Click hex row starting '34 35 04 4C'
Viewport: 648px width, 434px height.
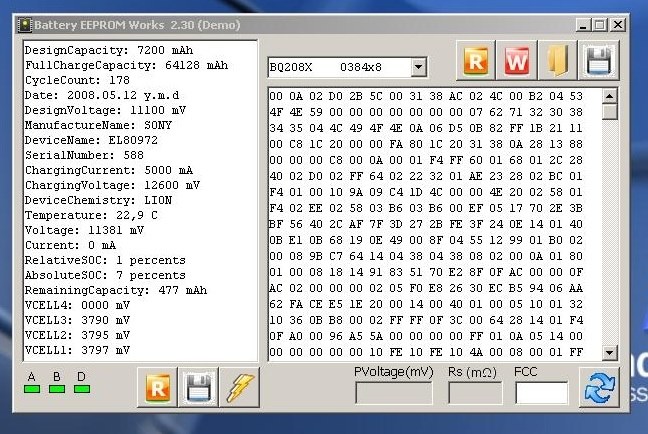click(426, 128)
